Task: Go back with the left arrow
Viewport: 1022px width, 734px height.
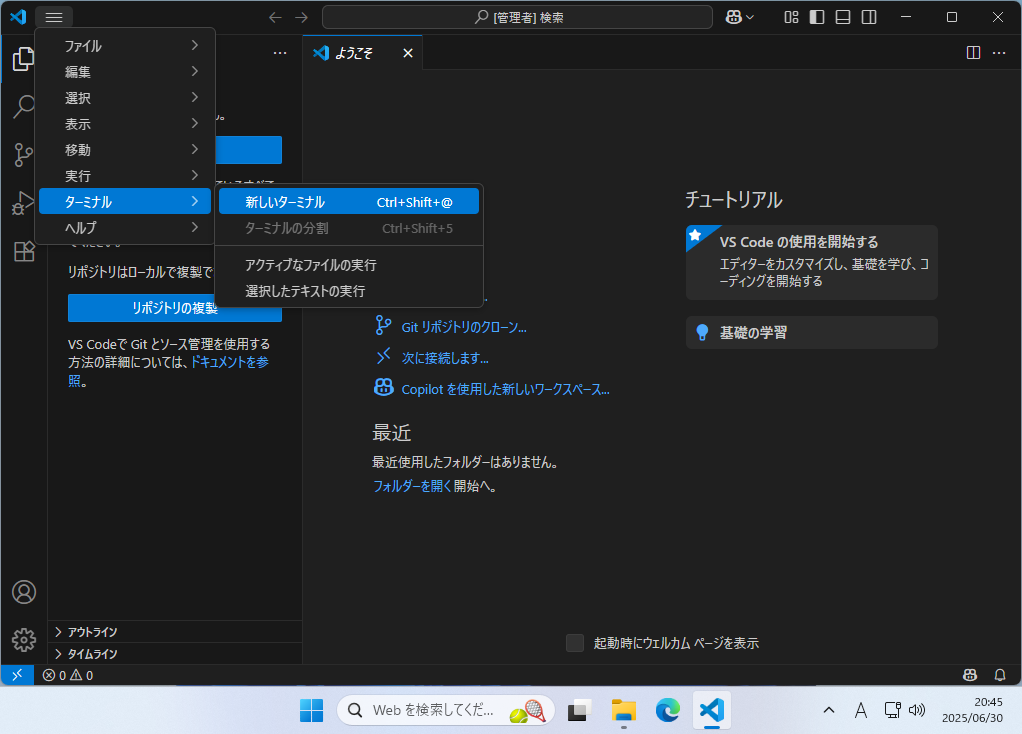Action: pos(276,18)
